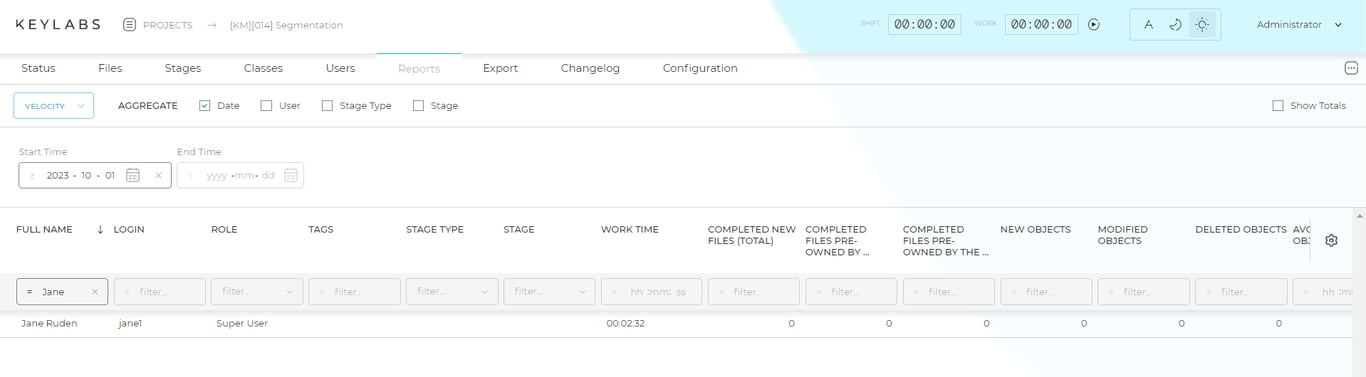Sort by ROLE column header
Viewport: 1366px width, 377px height.
(224, 230)
